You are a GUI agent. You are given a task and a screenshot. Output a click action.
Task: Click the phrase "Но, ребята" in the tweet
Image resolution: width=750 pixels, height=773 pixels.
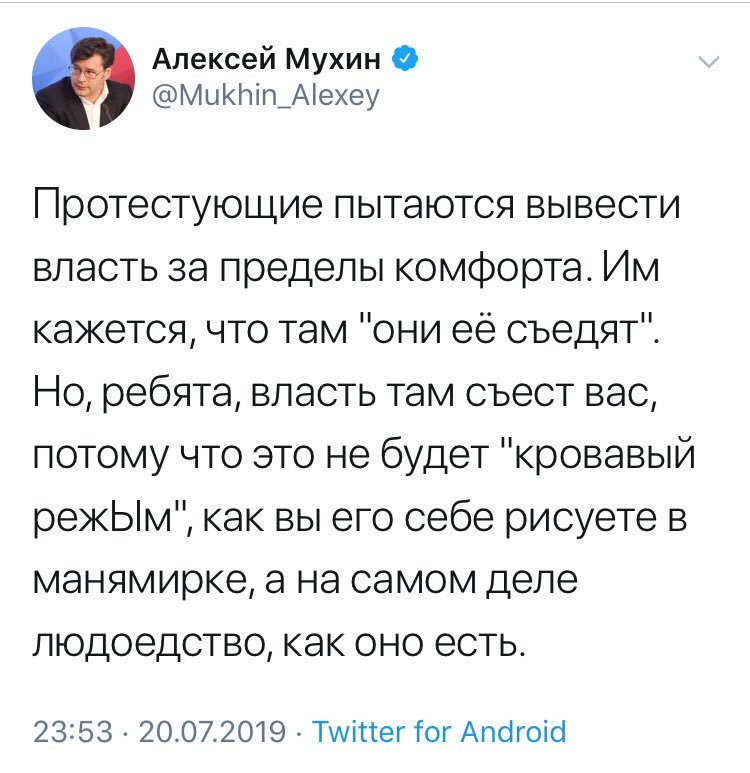[x=132, y=394]
